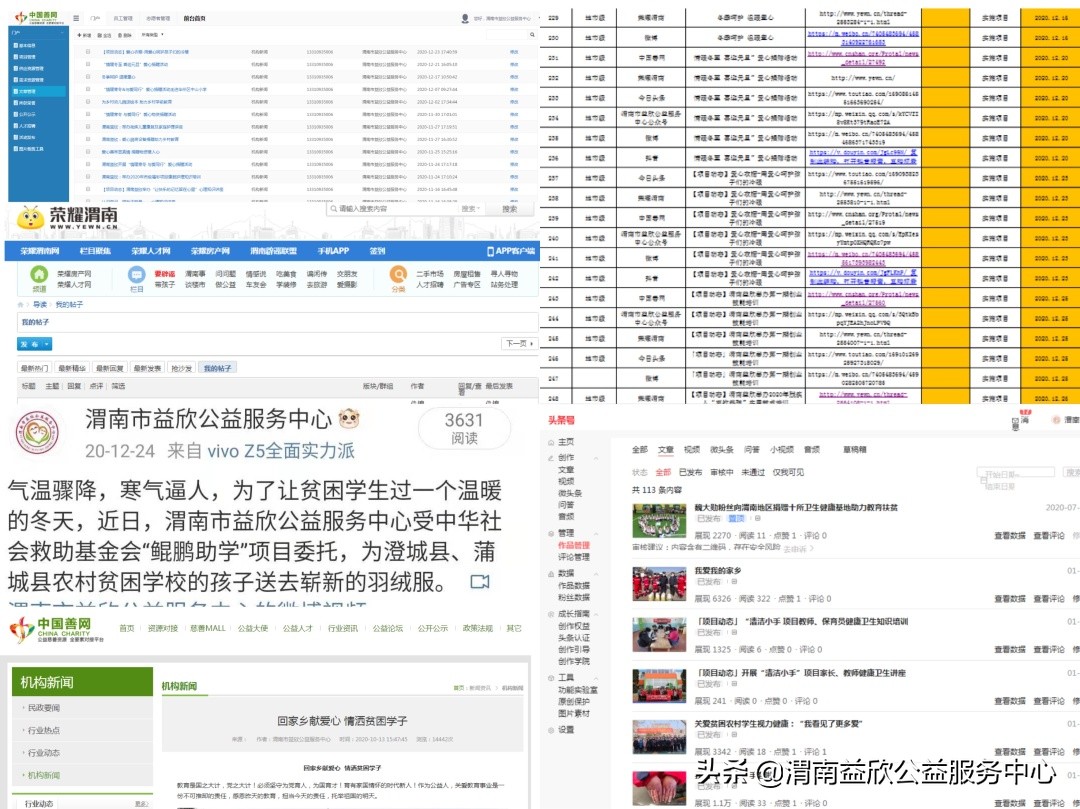Click the breadcrumb home icon before 导读
The image size is (1080, 809).
tap(21, 304)
